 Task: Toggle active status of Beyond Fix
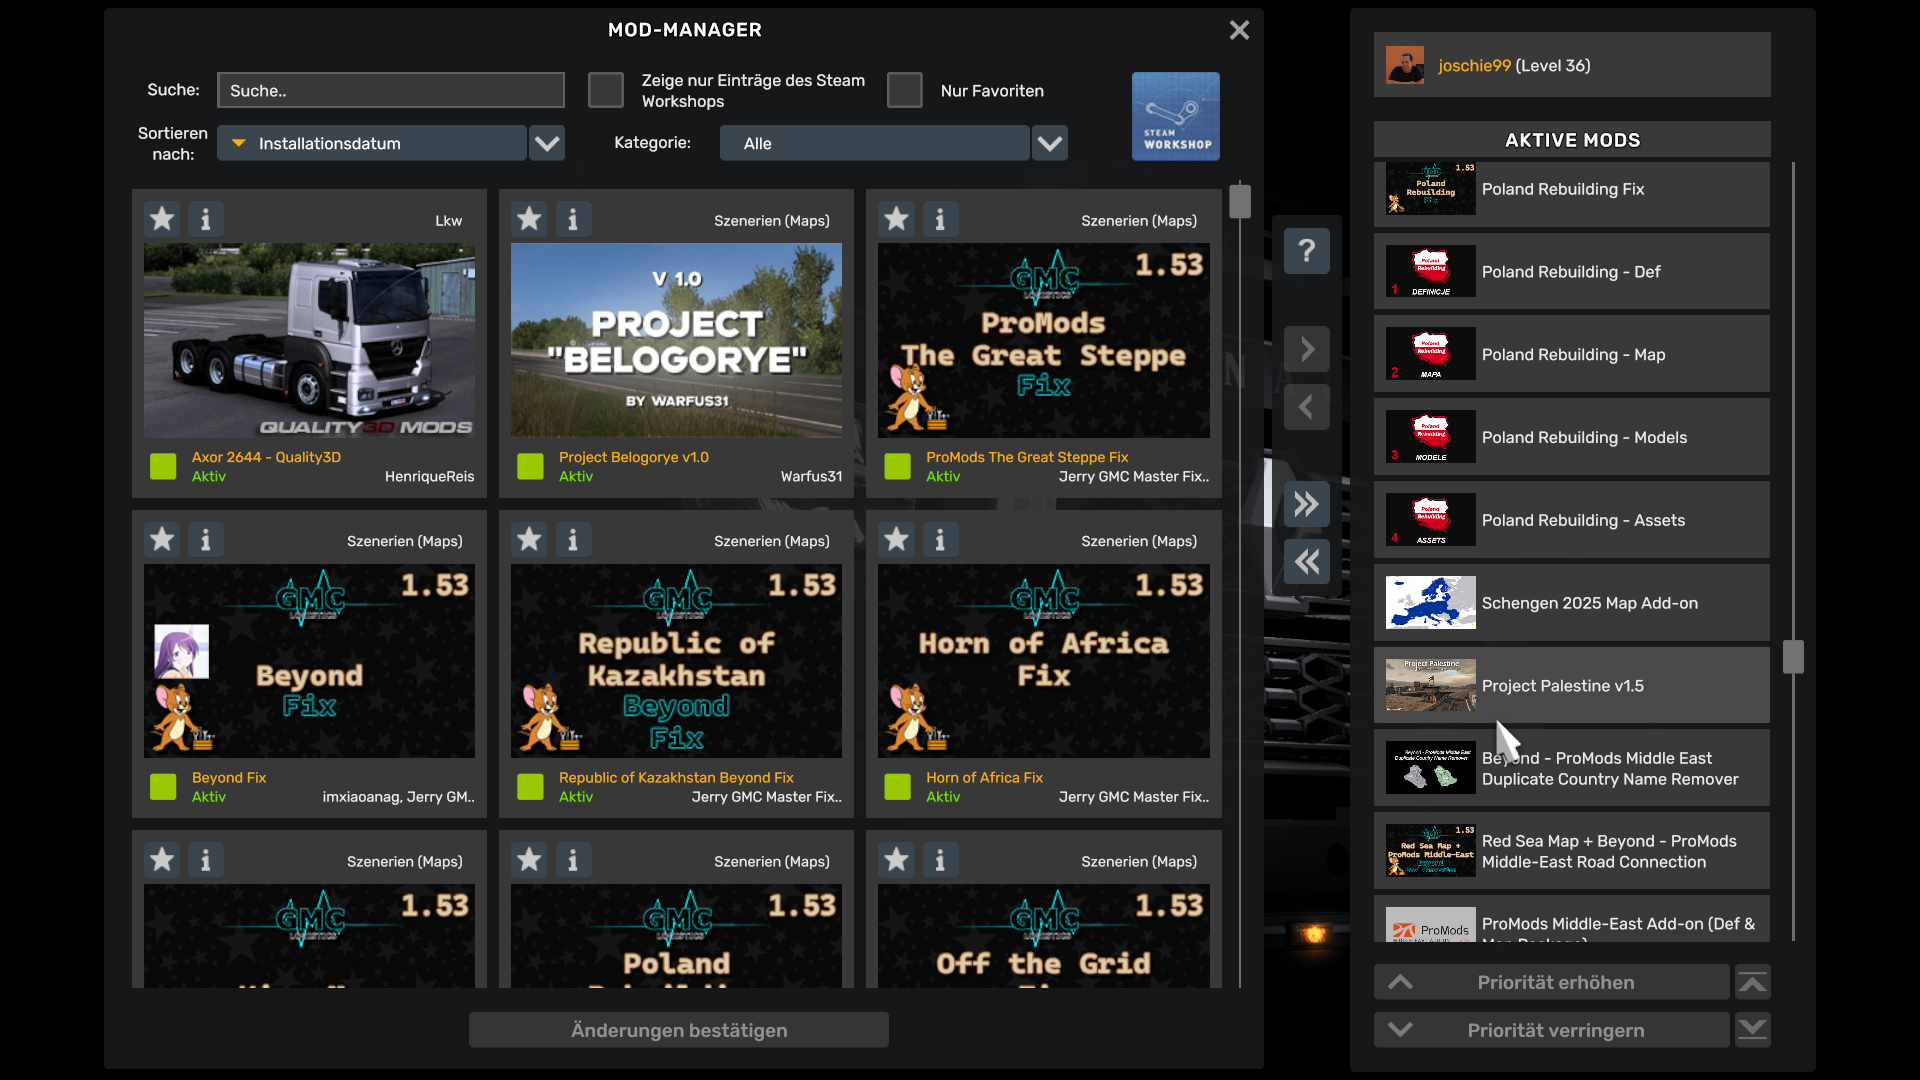coord(163,787)
